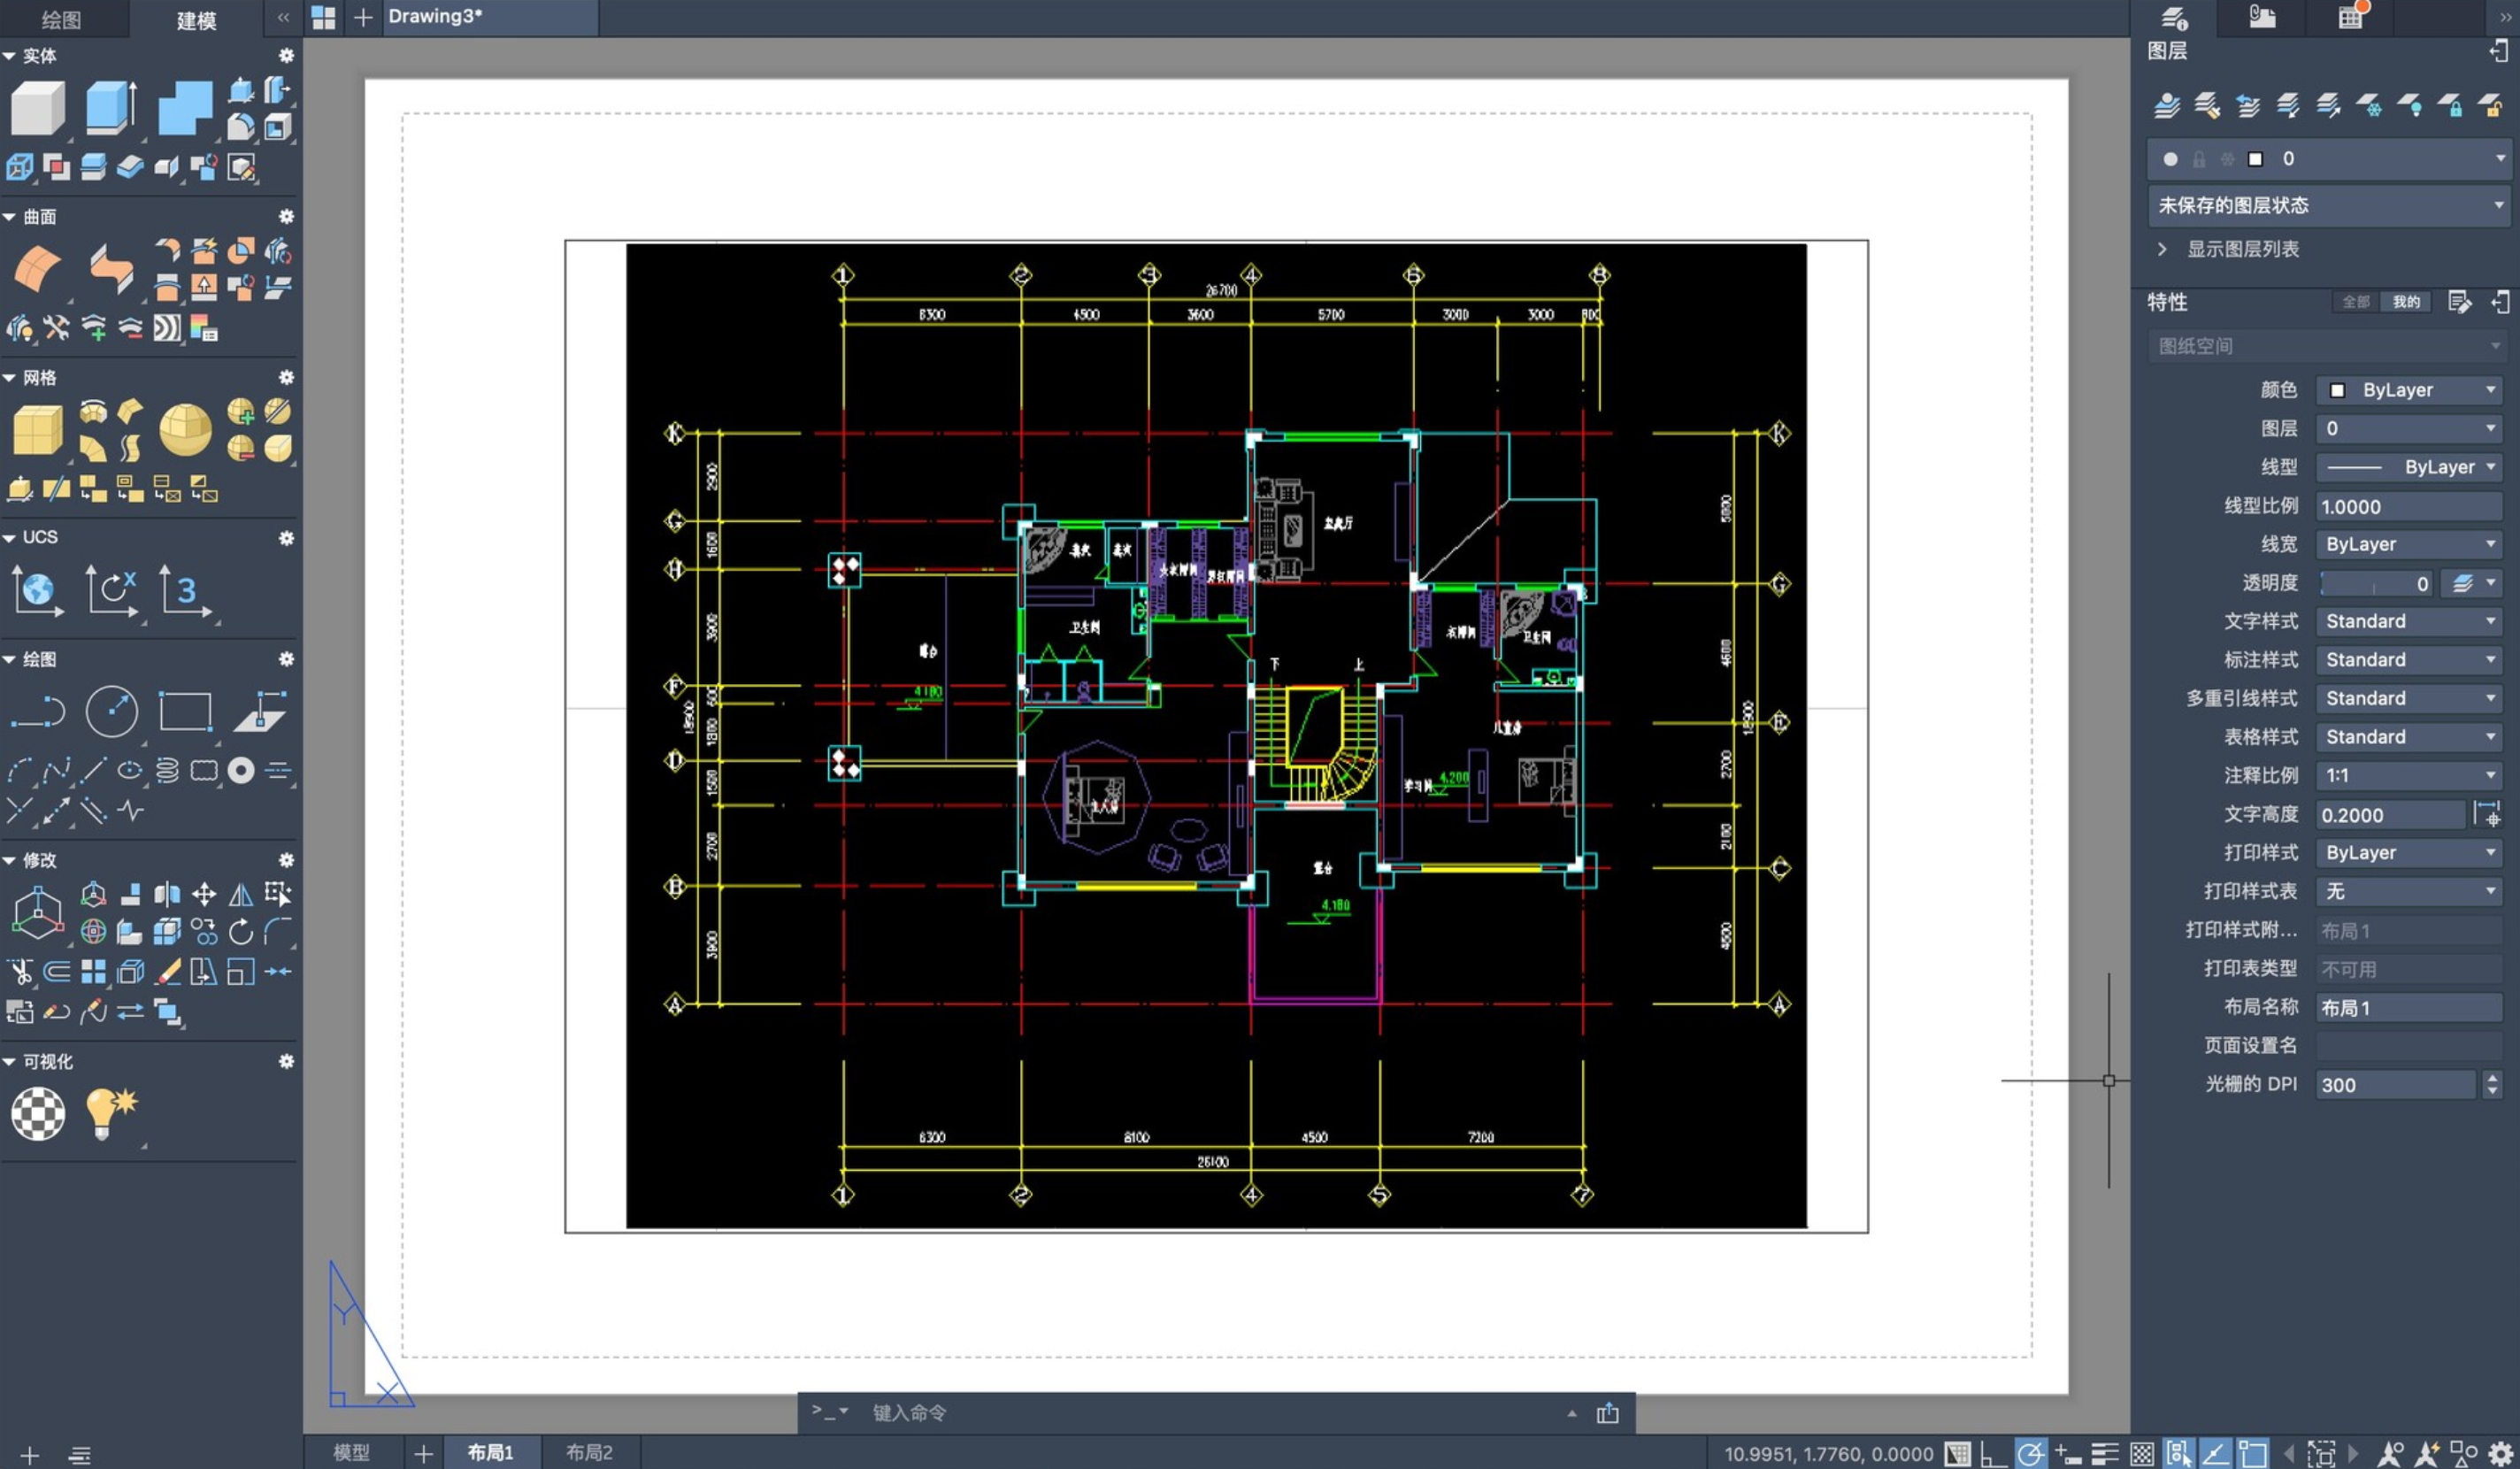Screen dimensions: 2520x1469
Task: Open the 修改 section gear settings
Action: tap(286, 860)
